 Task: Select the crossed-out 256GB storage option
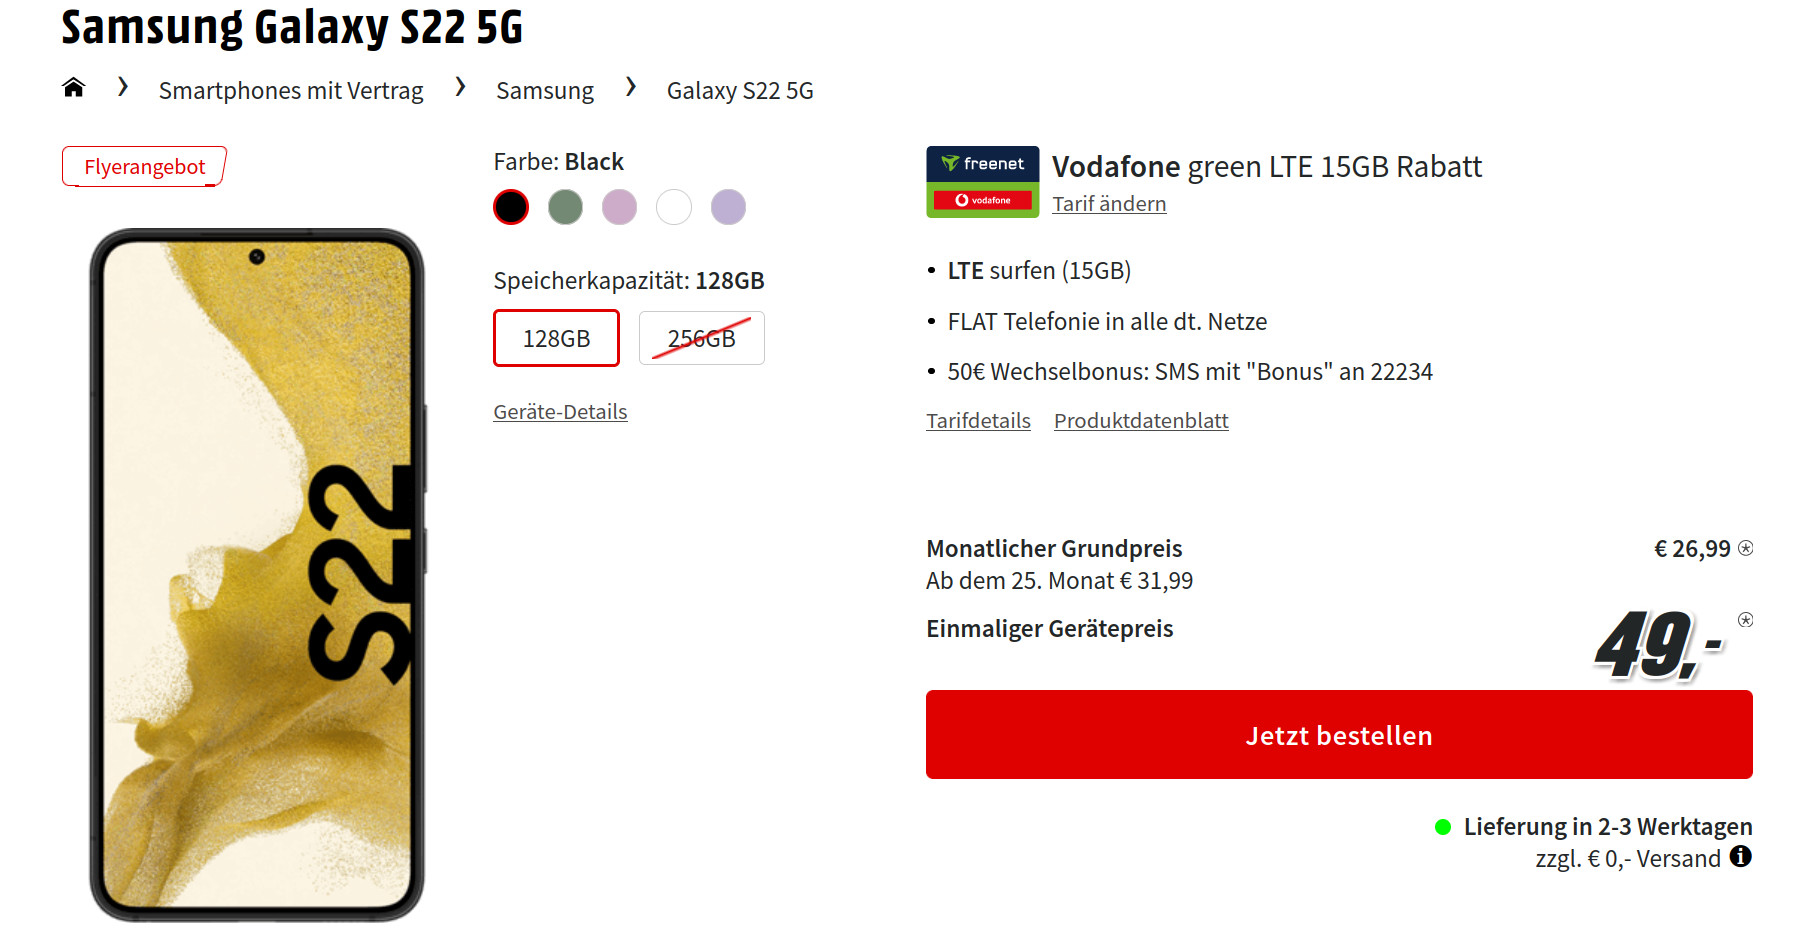coord(701,338)
